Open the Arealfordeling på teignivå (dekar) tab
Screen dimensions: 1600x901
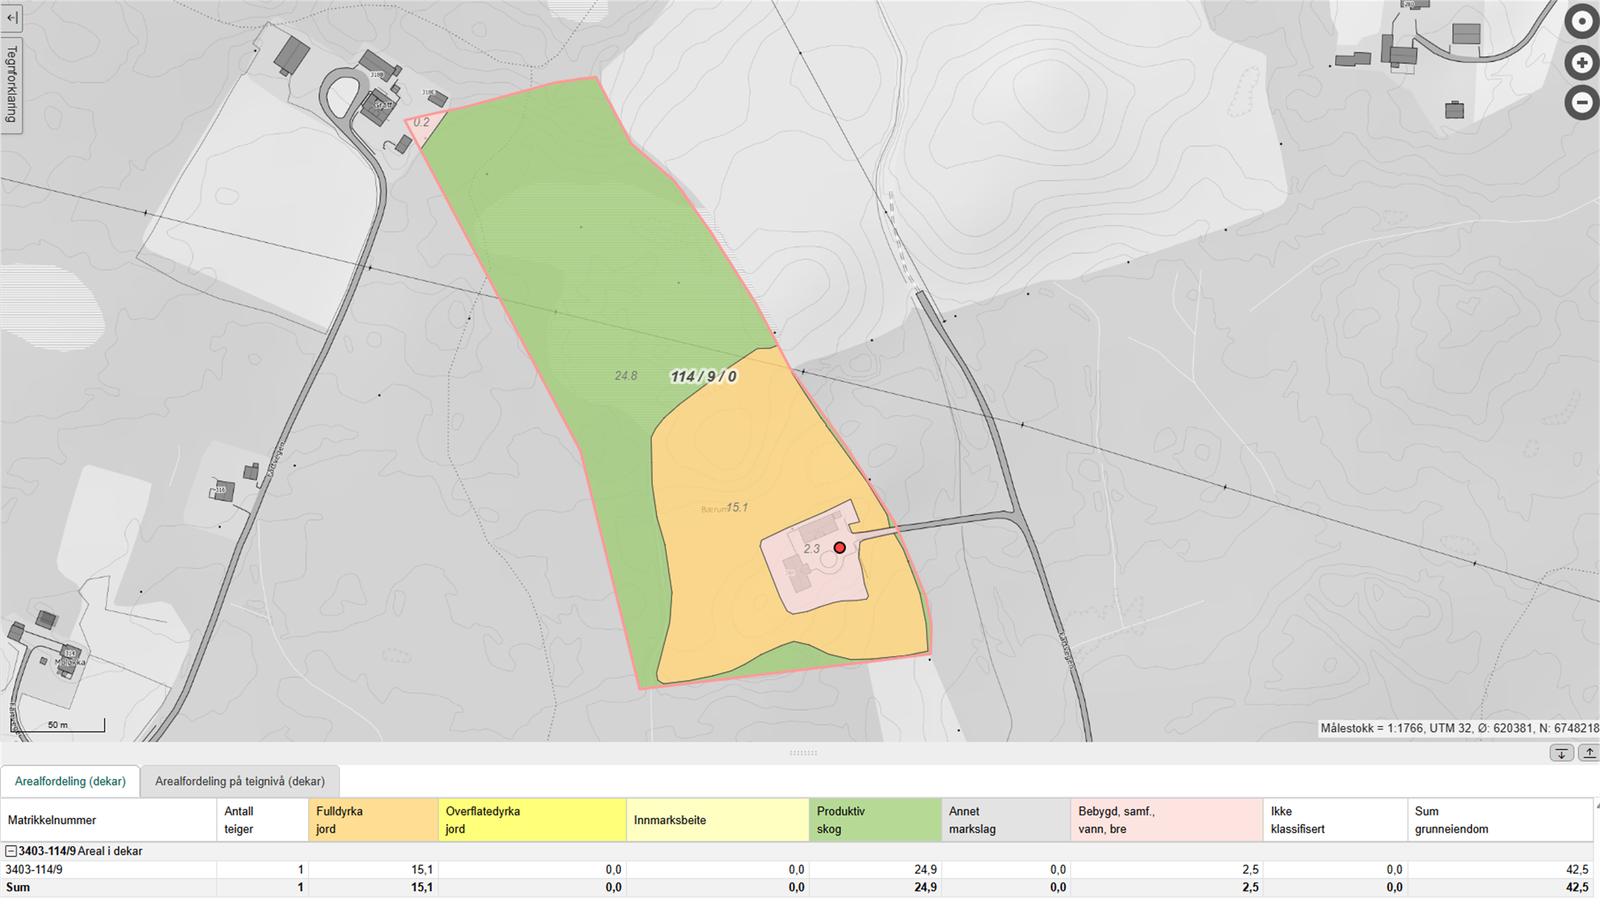(x=240, y=781)
